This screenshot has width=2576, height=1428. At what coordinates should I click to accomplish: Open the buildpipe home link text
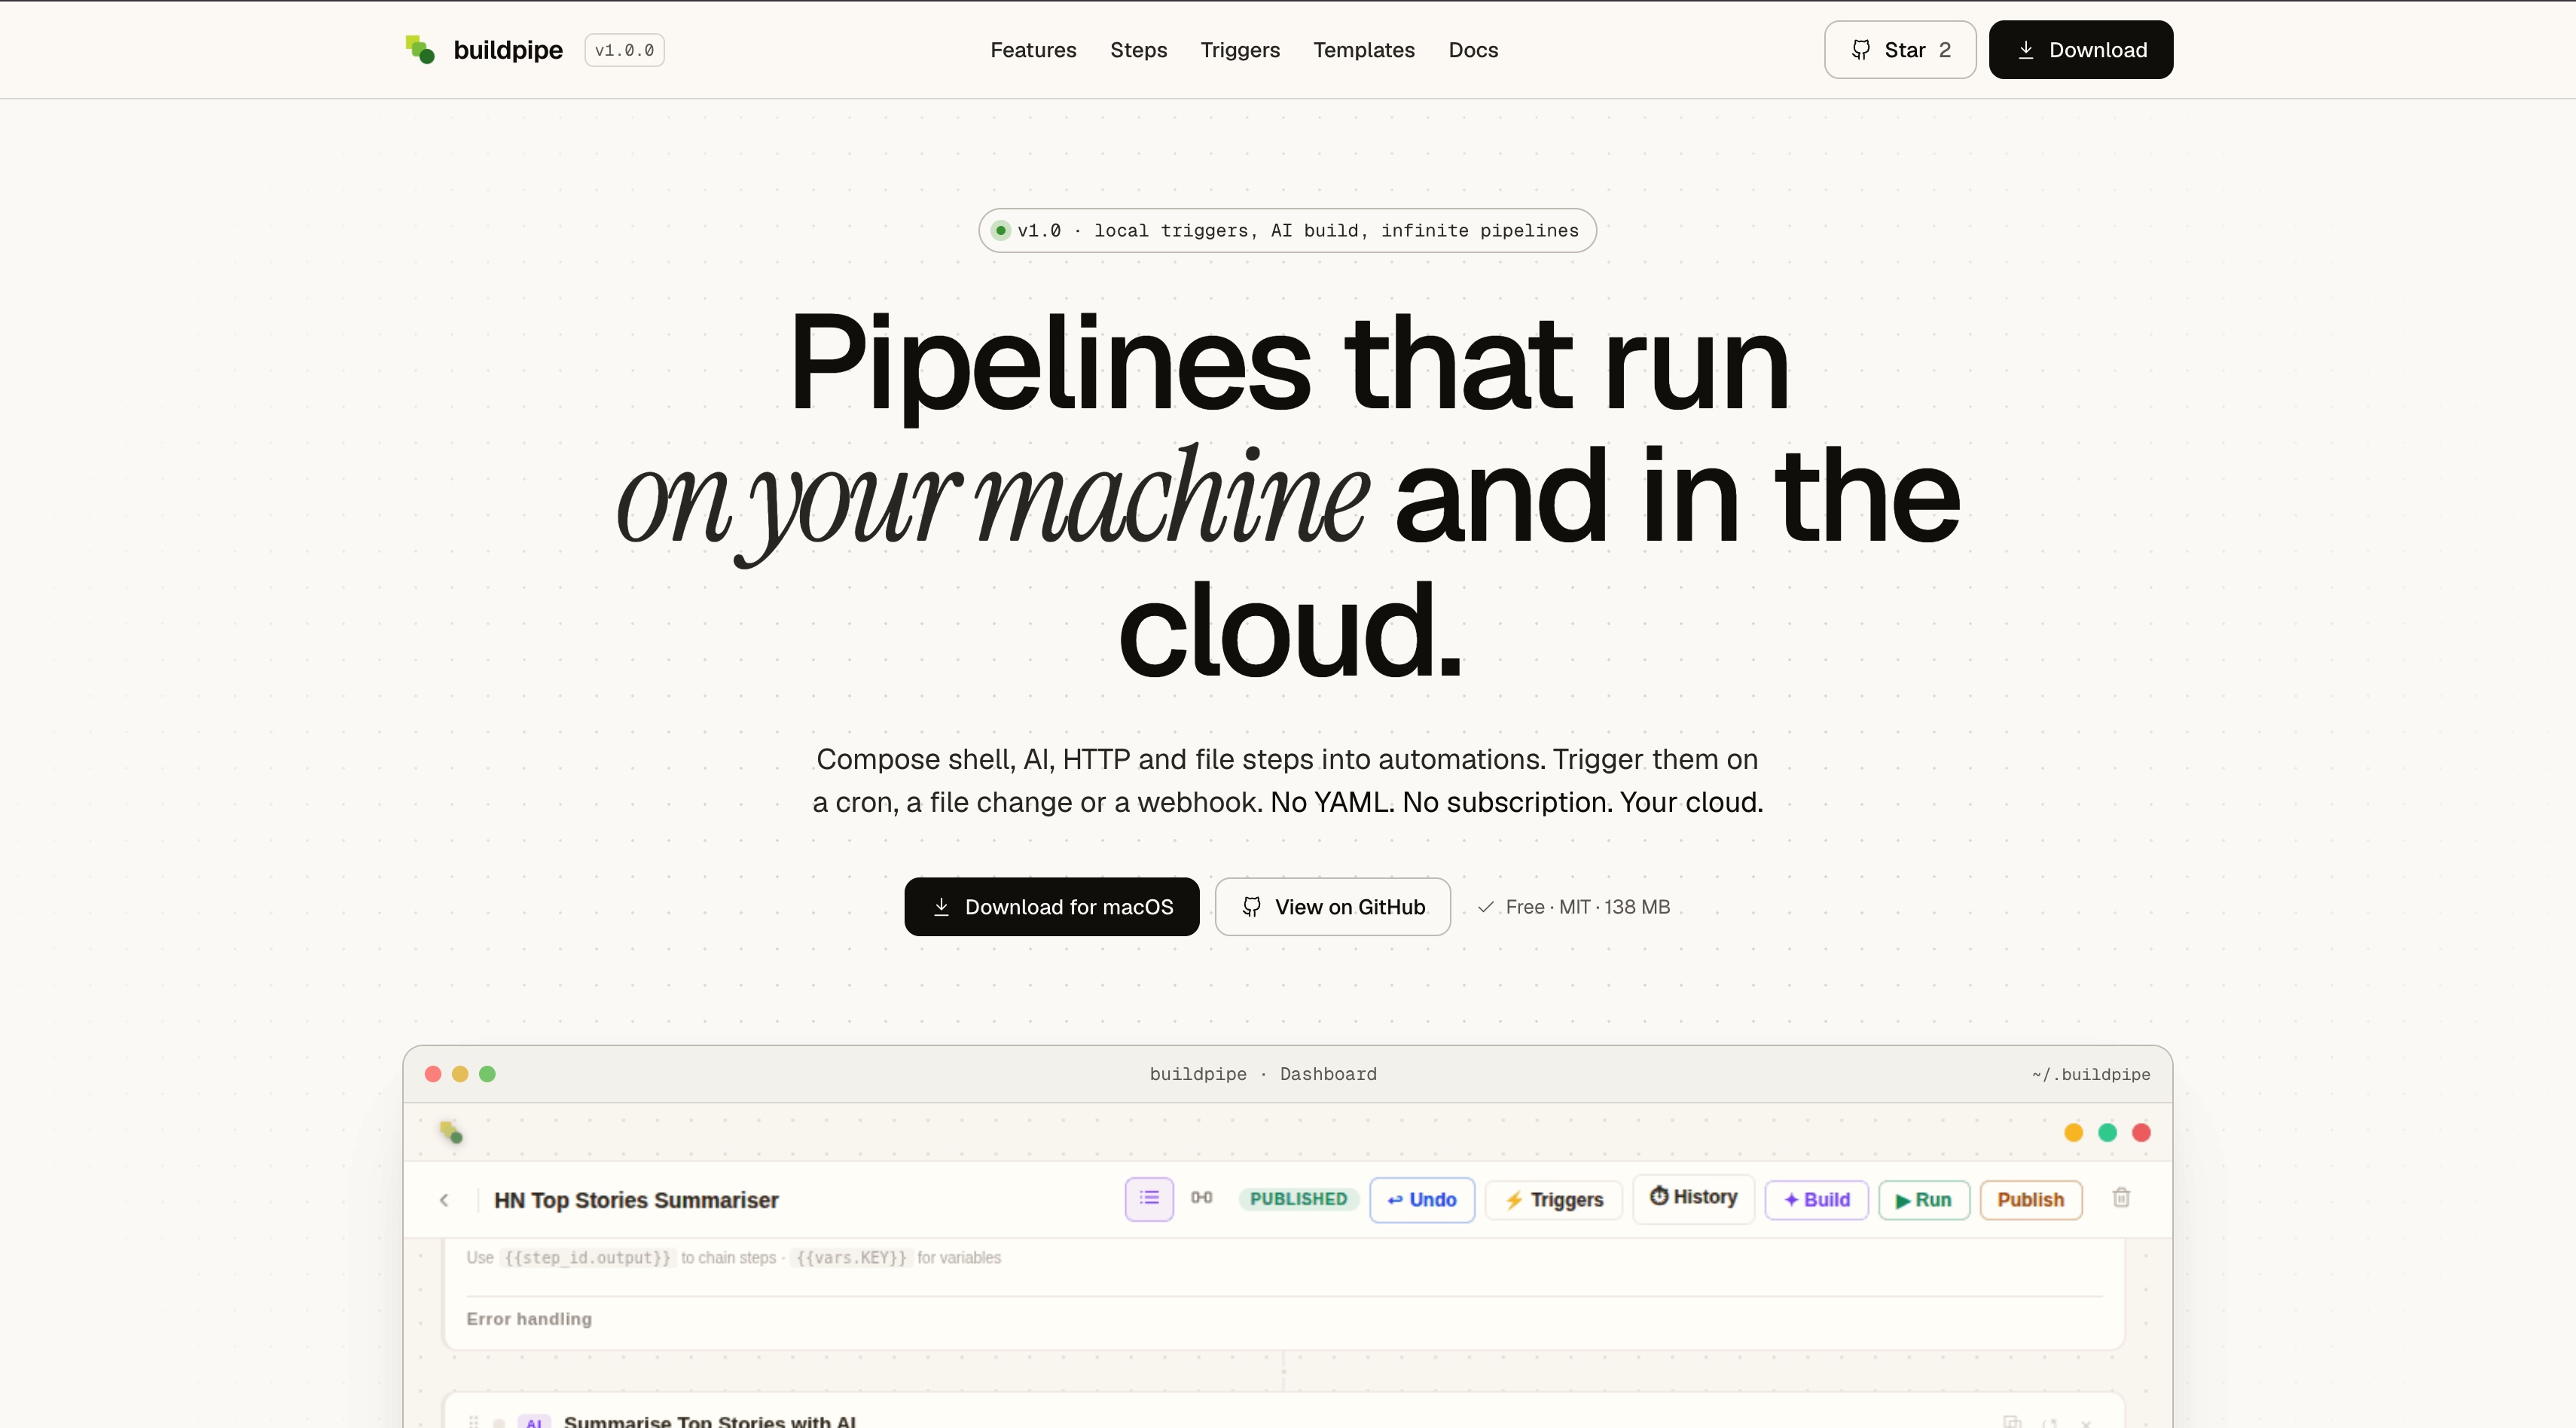[x=508, y=50]
